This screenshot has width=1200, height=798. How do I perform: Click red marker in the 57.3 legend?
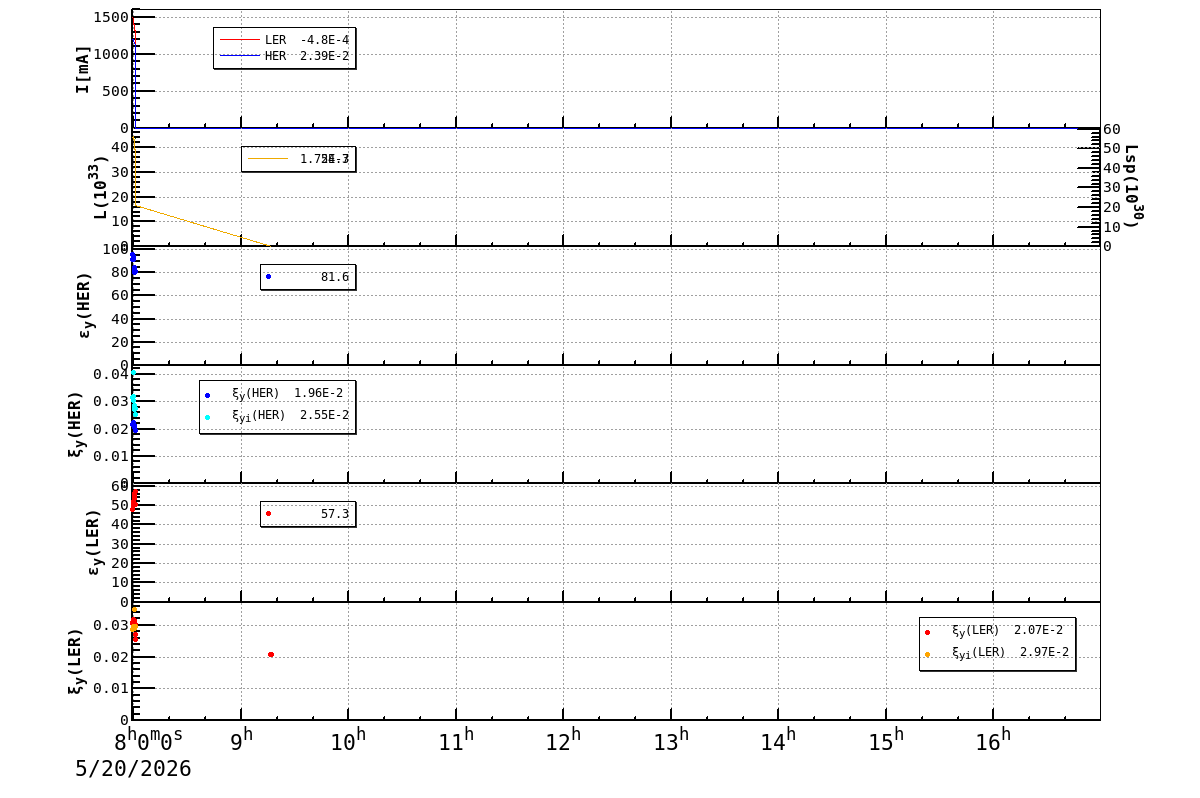(268, 514)
